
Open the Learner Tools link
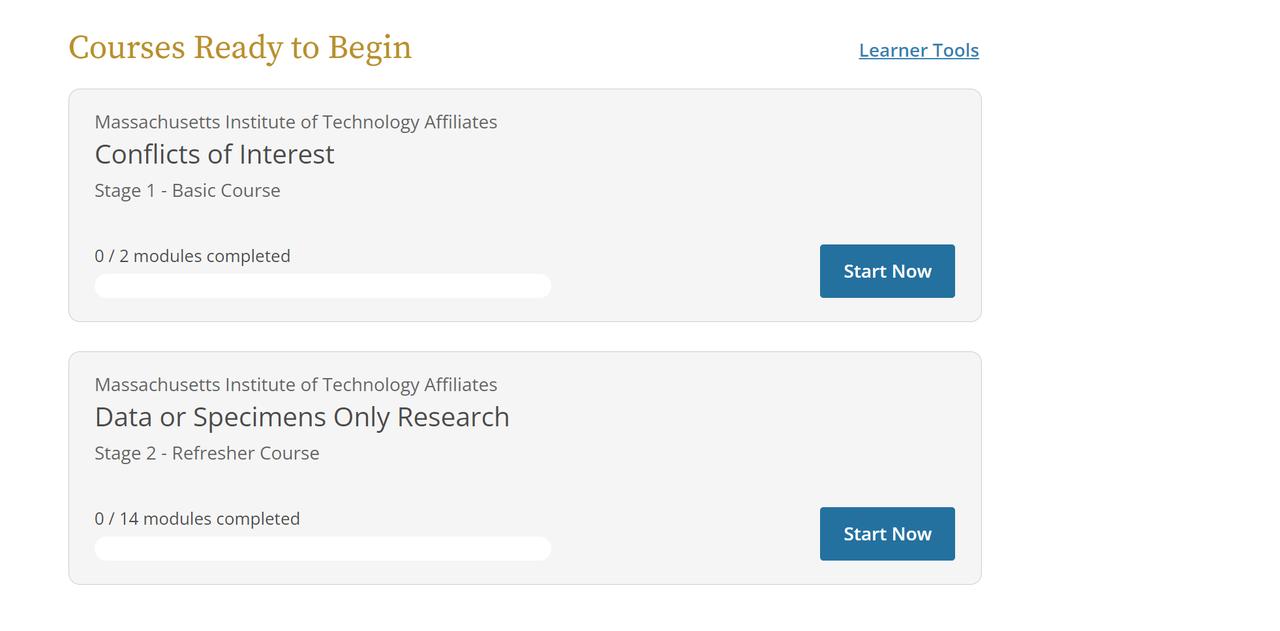918,50
